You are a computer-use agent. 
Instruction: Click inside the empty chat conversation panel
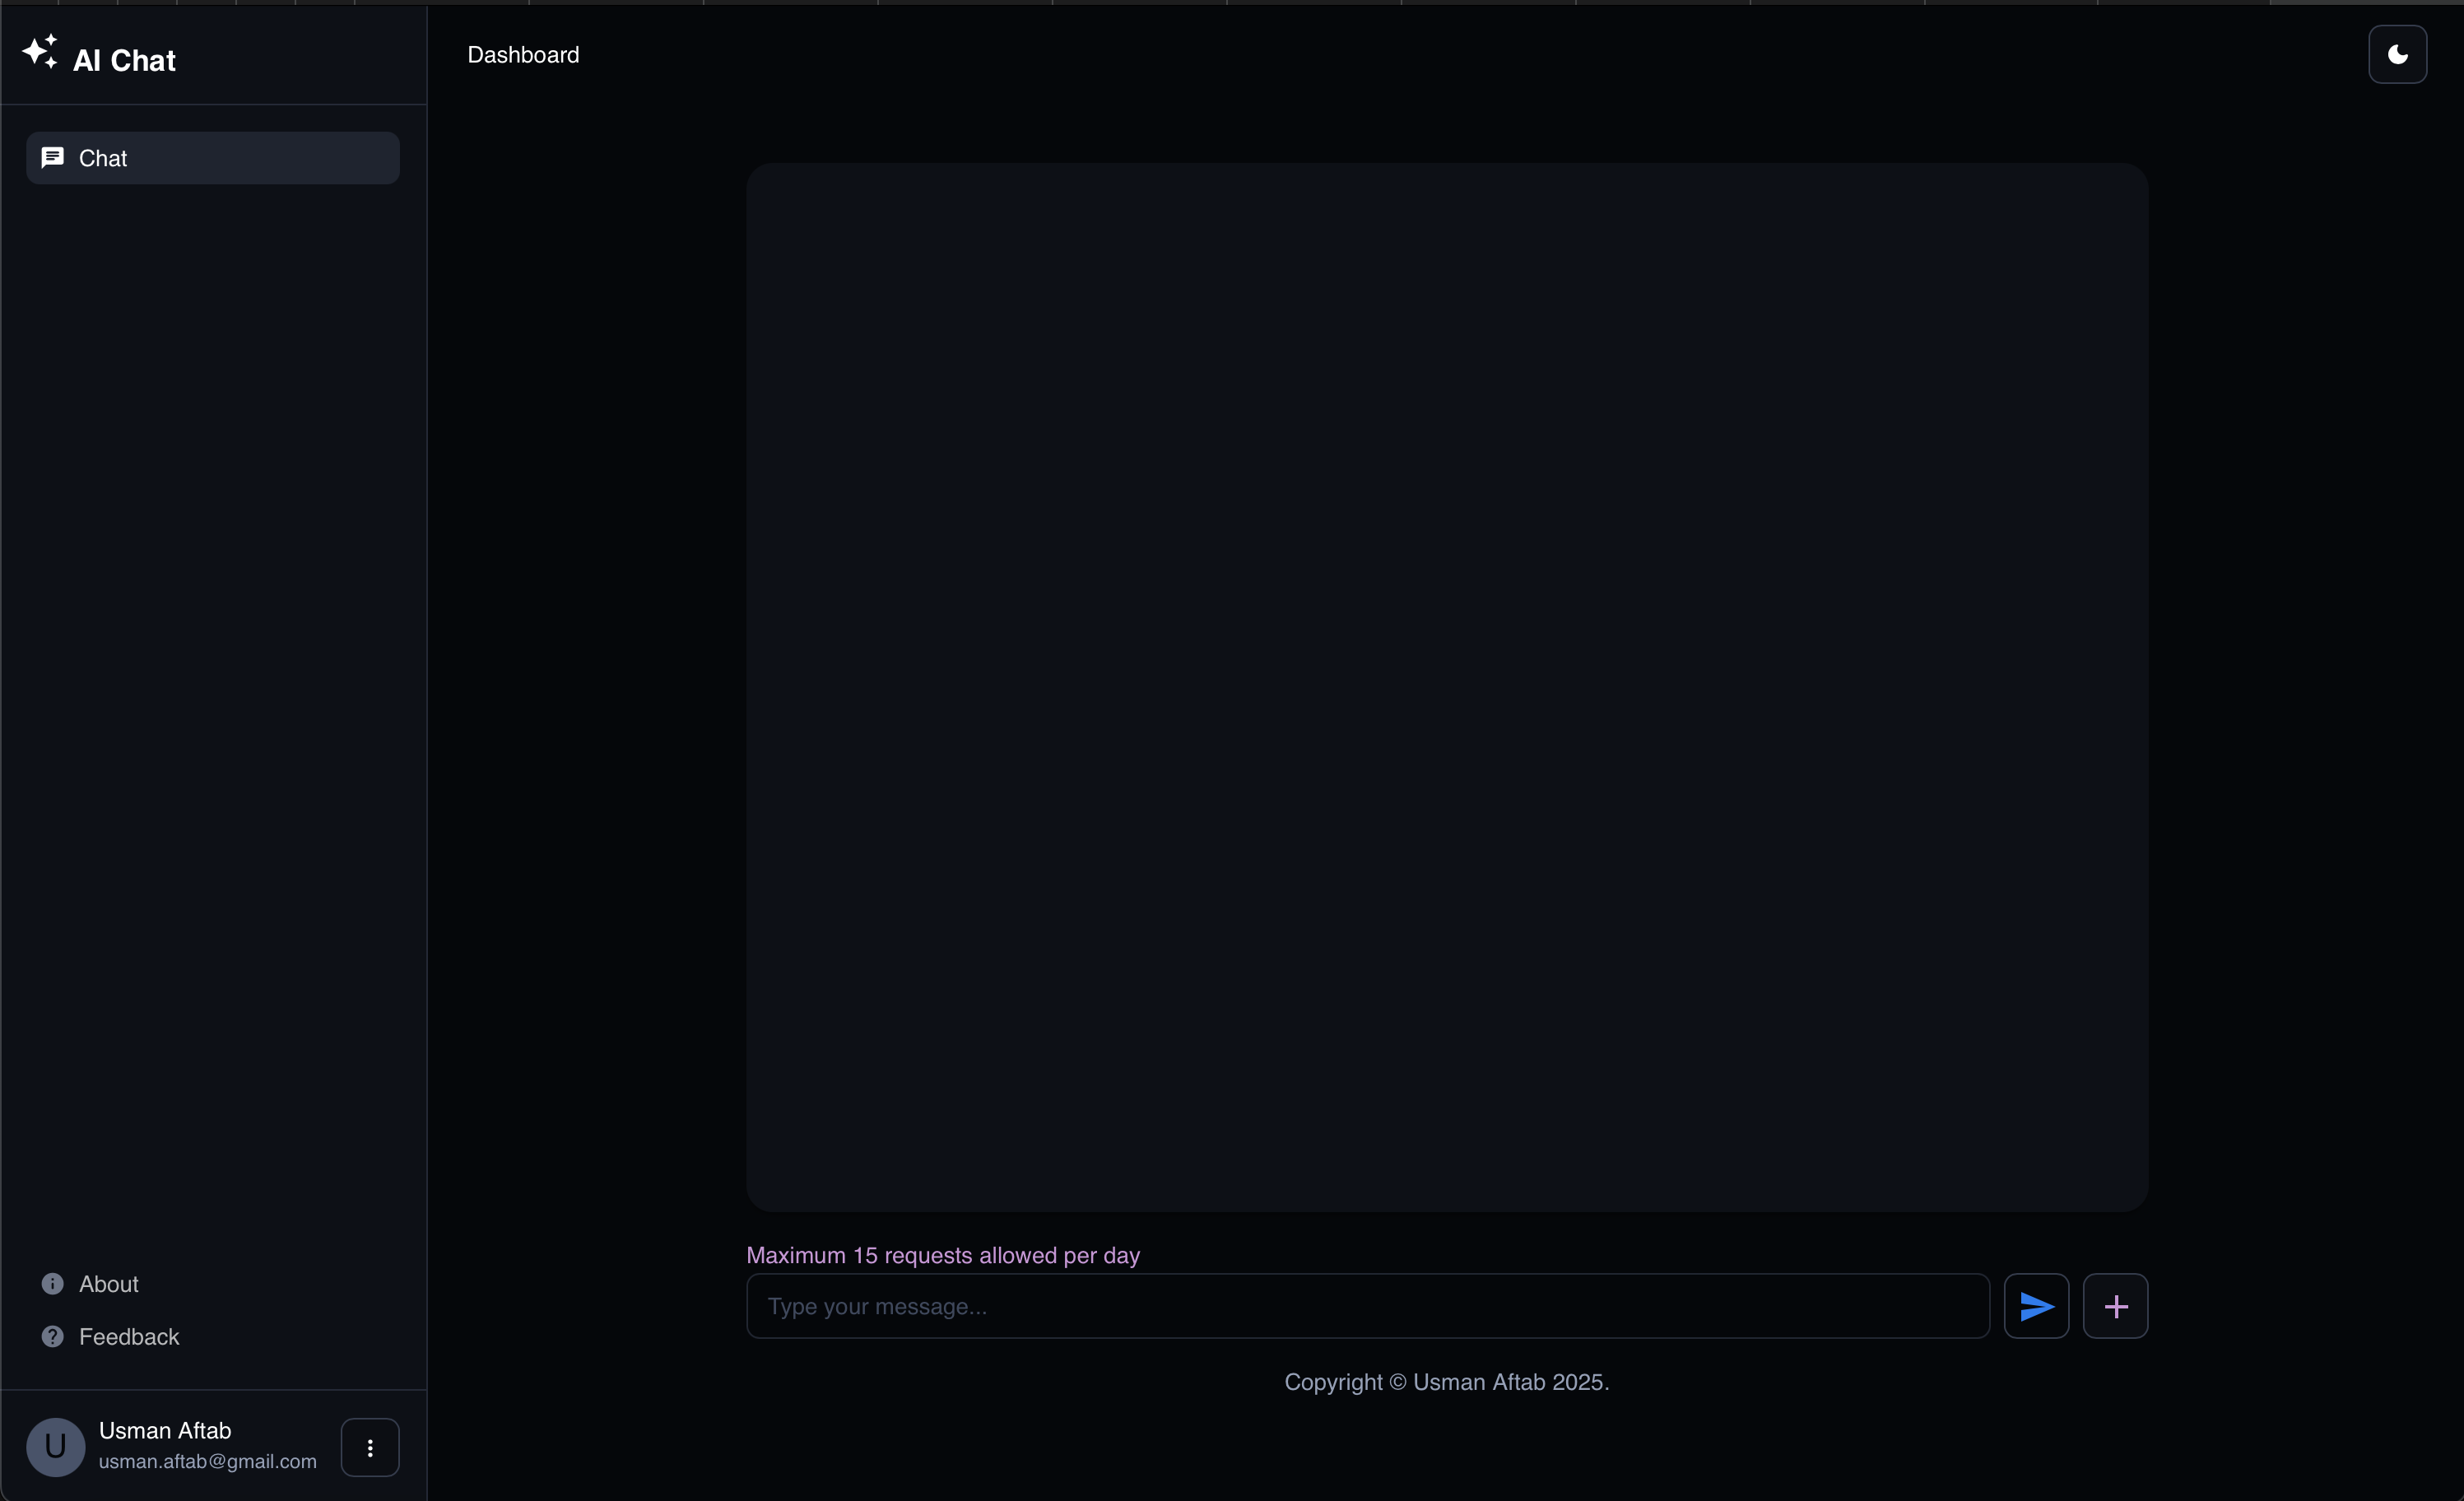(x=1446, y=690)
